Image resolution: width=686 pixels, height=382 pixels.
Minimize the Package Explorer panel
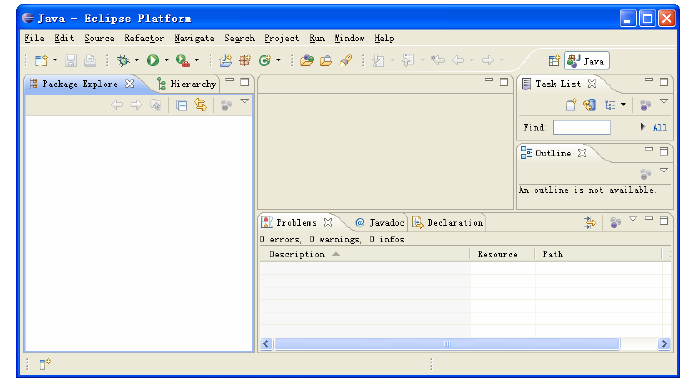tap(230, 81)
